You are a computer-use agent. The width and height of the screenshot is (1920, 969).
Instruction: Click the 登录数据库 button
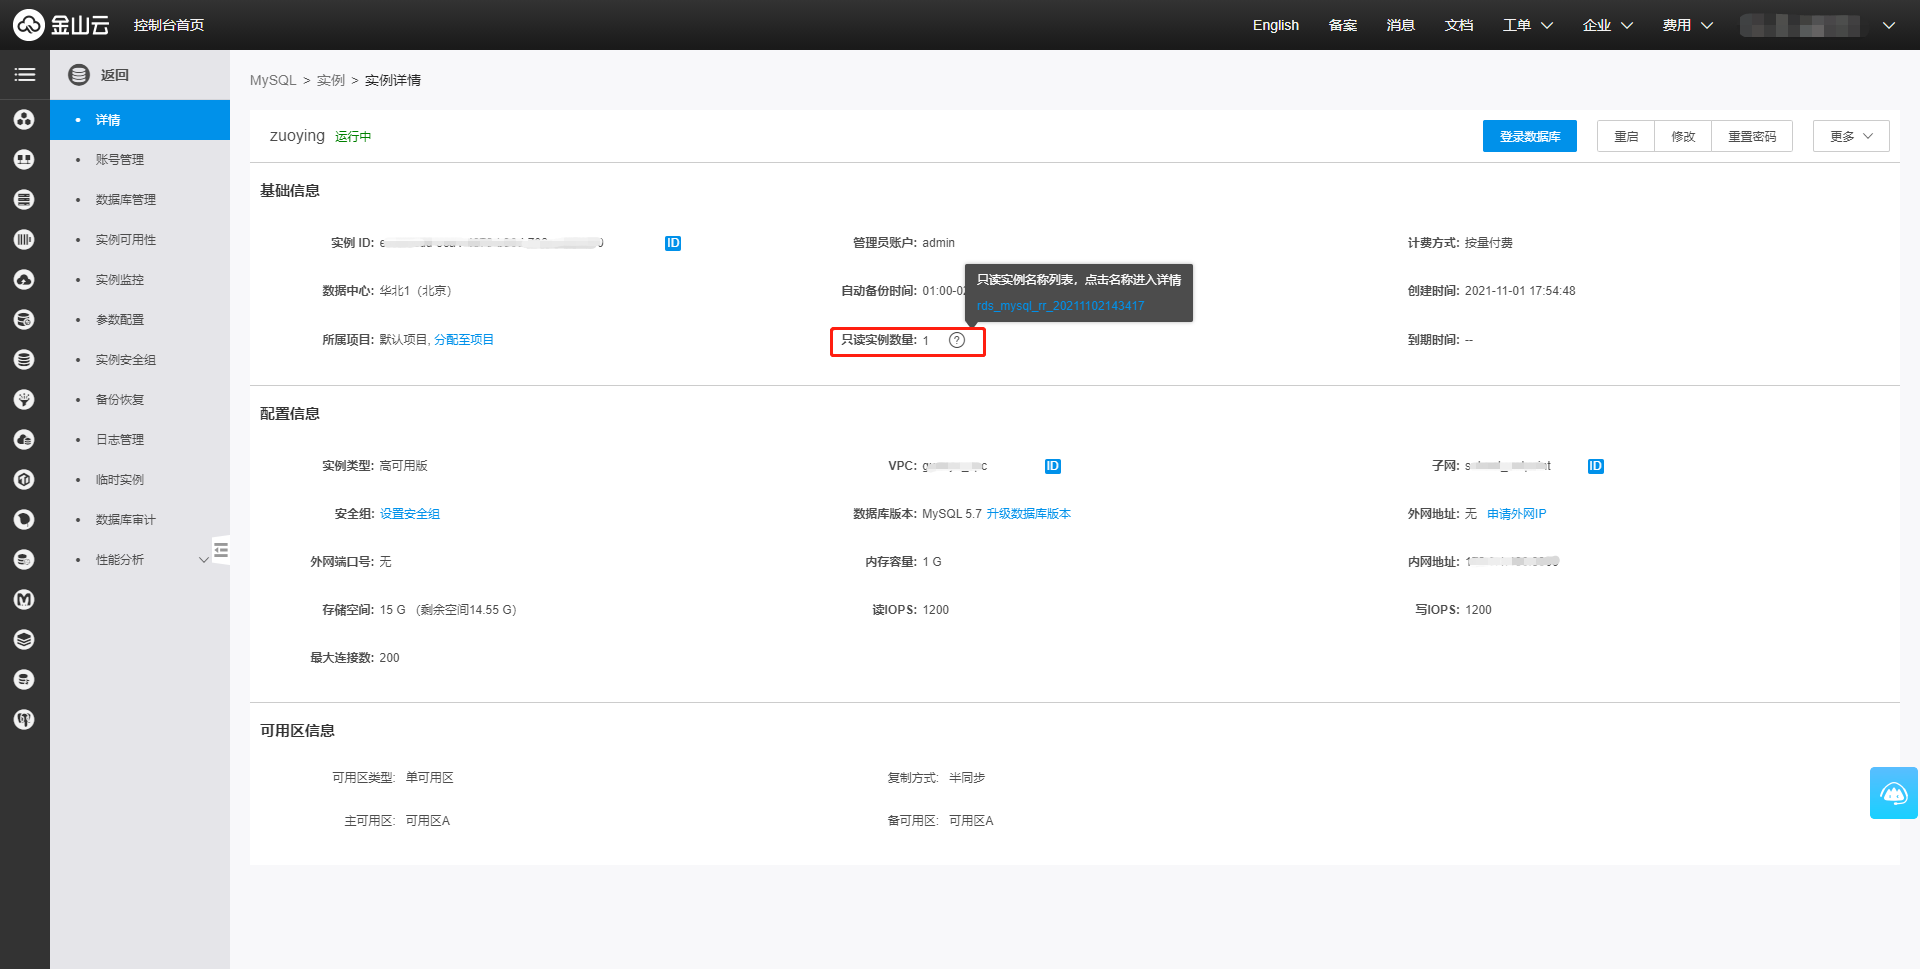1529,136
